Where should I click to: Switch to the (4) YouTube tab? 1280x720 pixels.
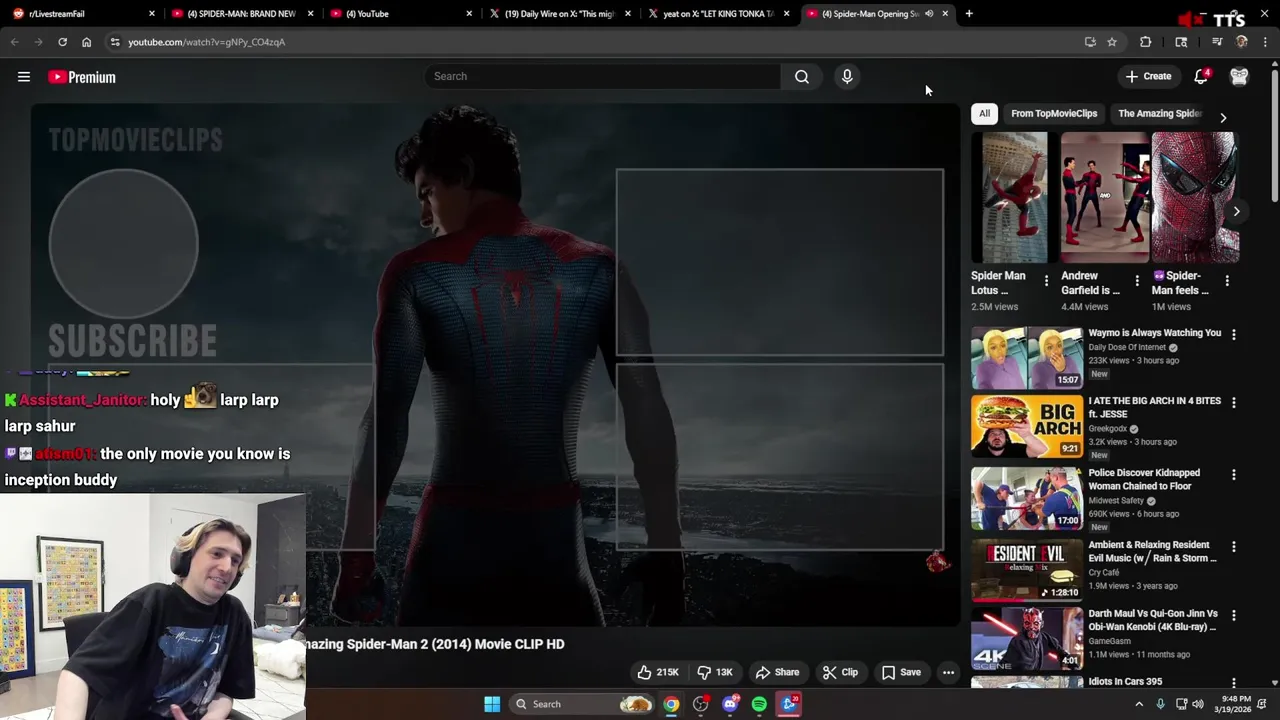point(400,14)
